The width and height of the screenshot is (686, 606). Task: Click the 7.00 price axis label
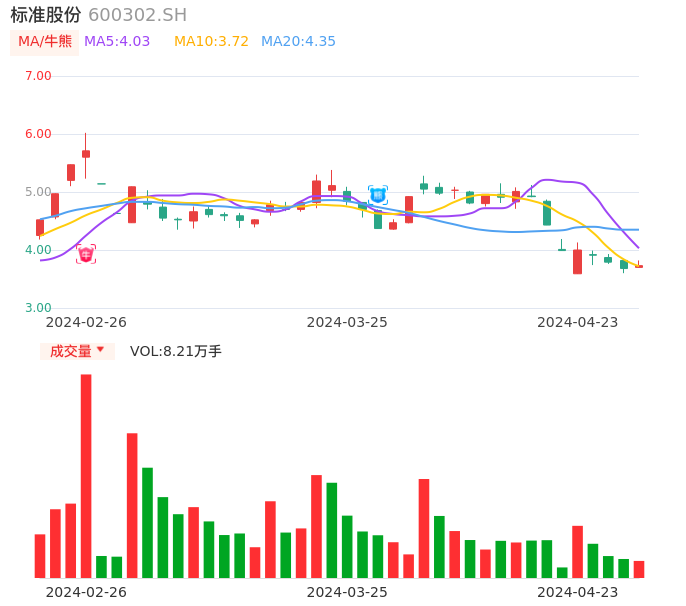(38, 76)
